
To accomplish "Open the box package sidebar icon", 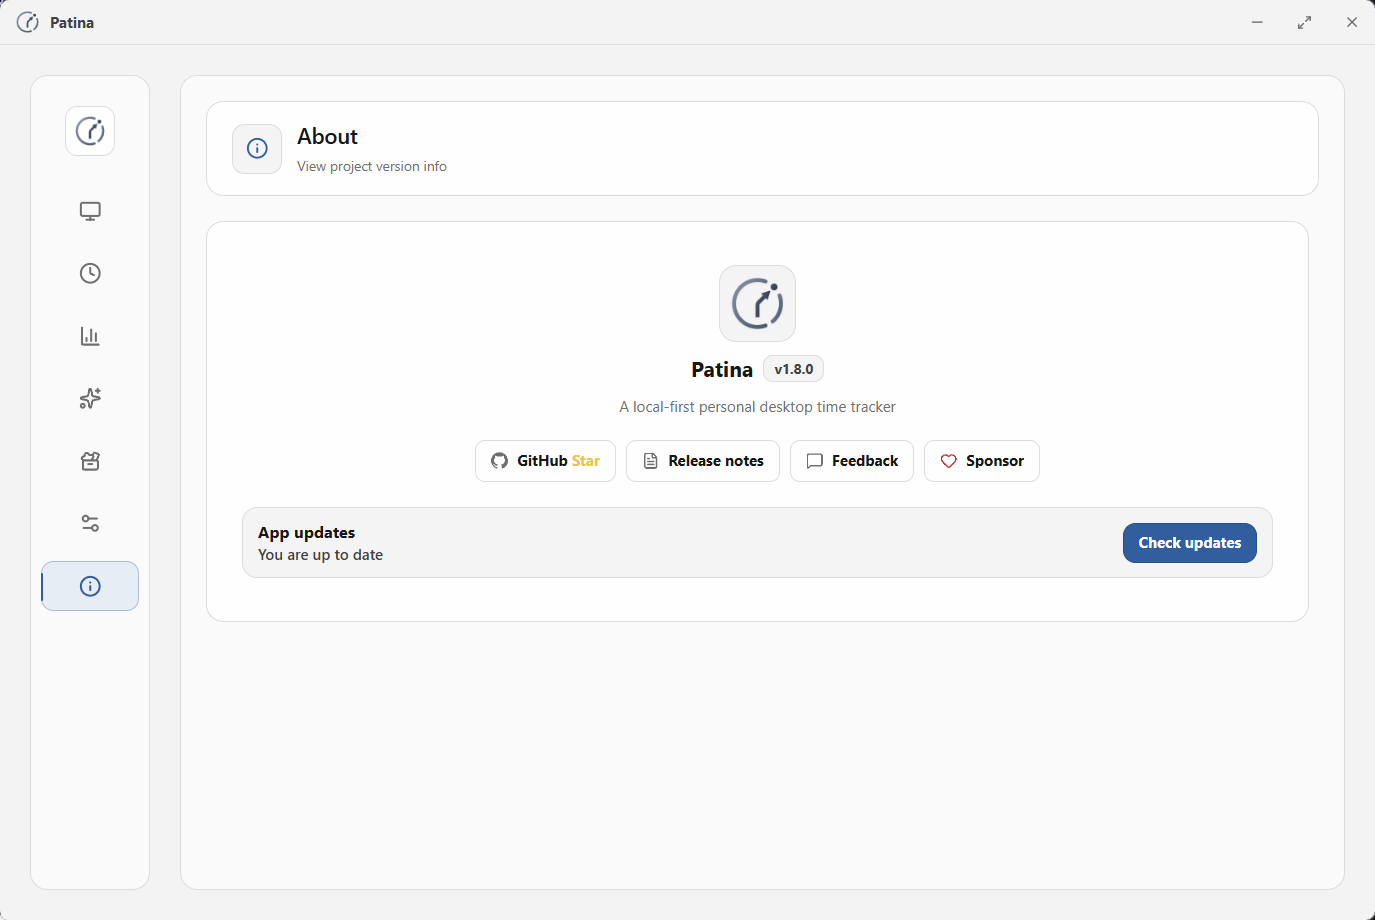I will pyautogui.click(x=90, y=461).
